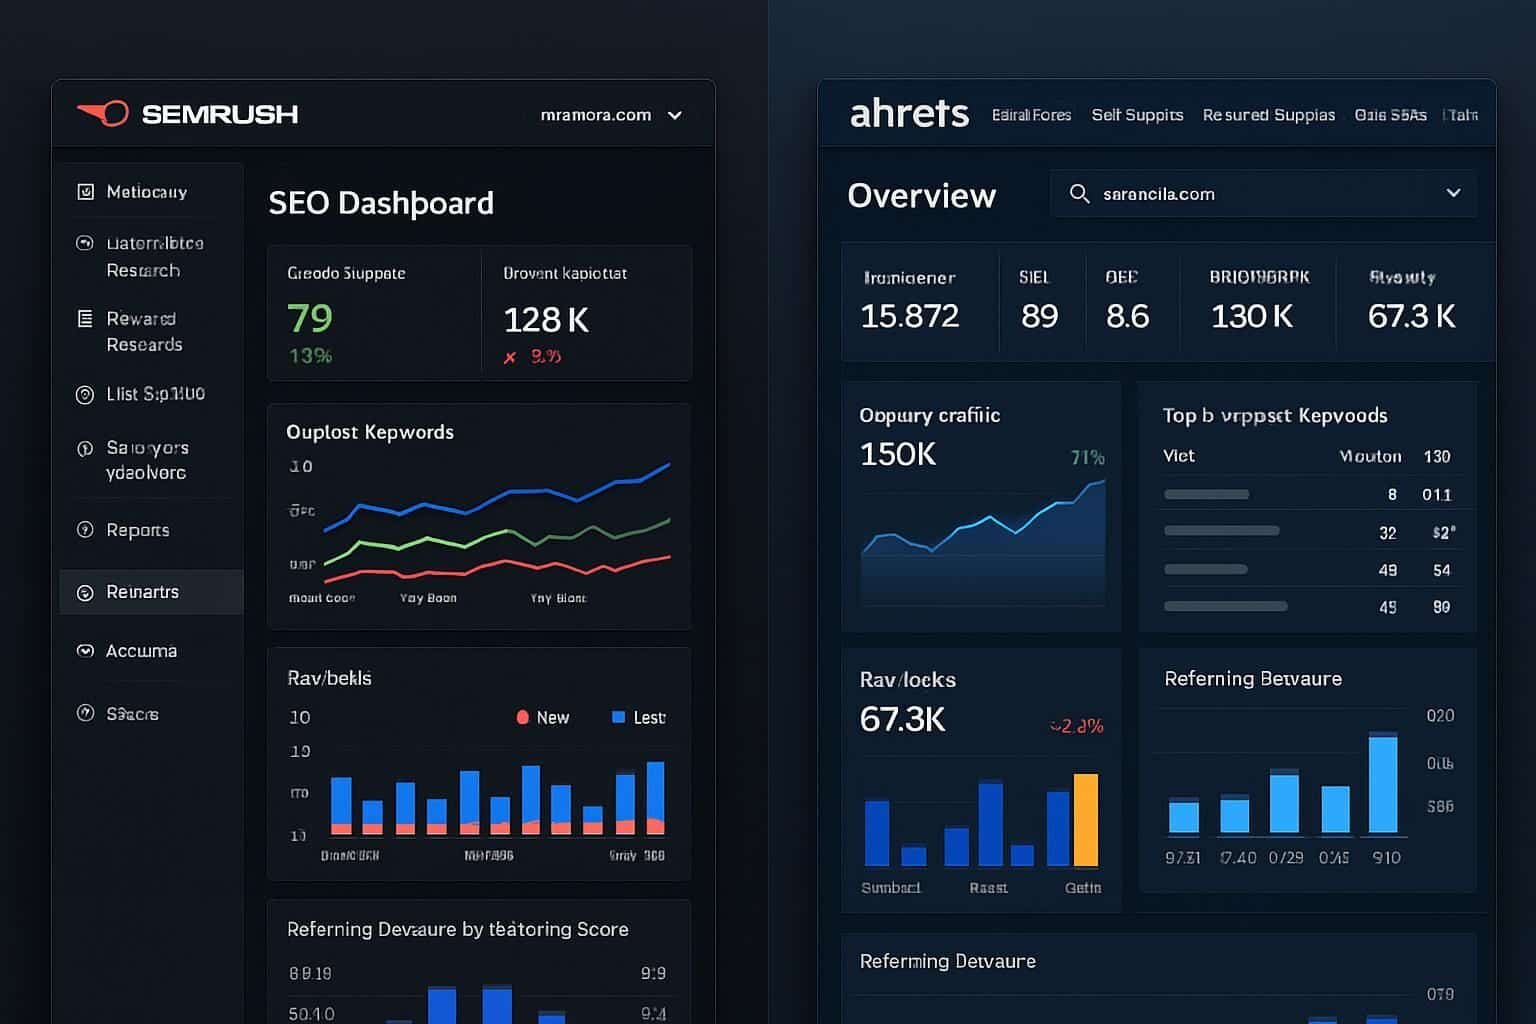Click the 67.3 K top metric value
This screenshot has width=1536, height=1024.
coord(1411,316)
